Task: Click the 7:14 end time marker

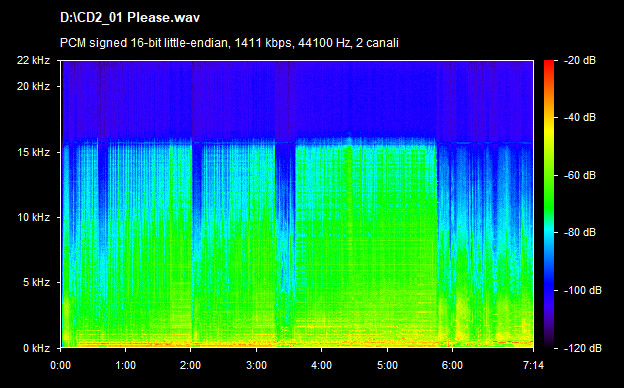Action: coord(533,365)
